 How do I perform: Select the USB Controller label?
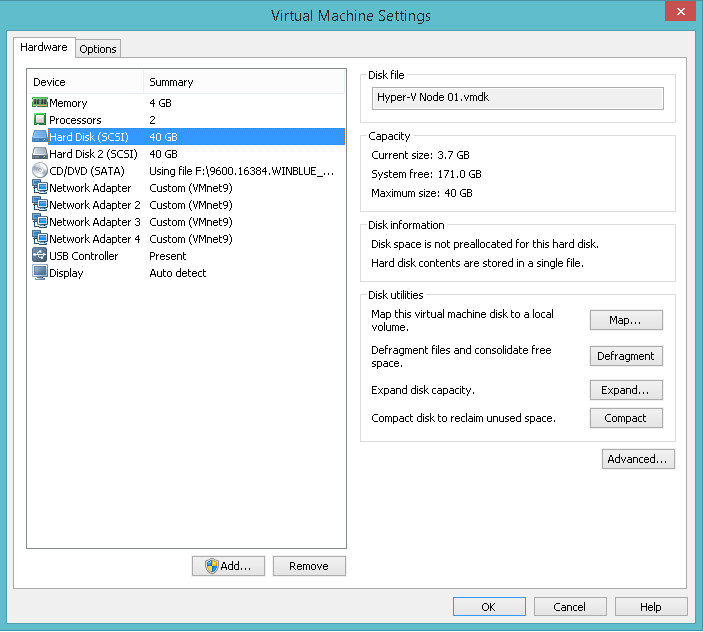click(x=83, y=256)
